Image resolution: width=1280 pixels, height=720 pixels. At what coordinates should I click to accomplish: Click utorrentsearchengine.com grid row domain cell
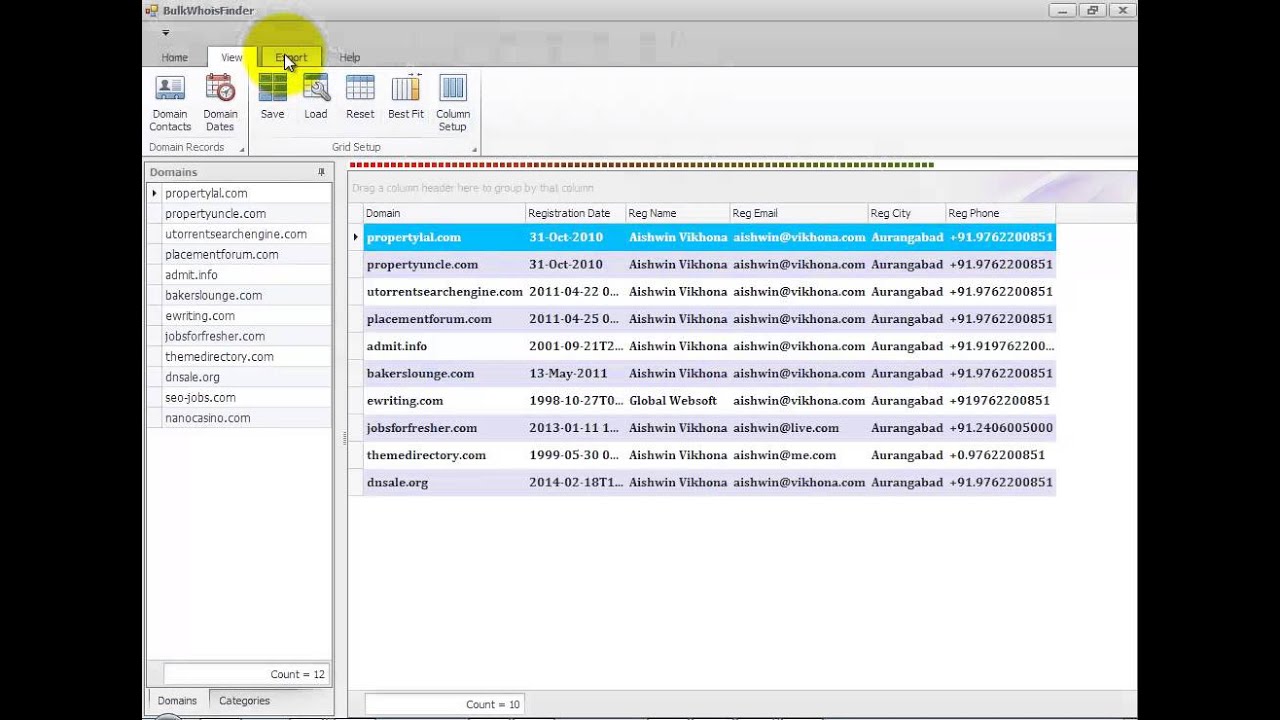point(444,292)
